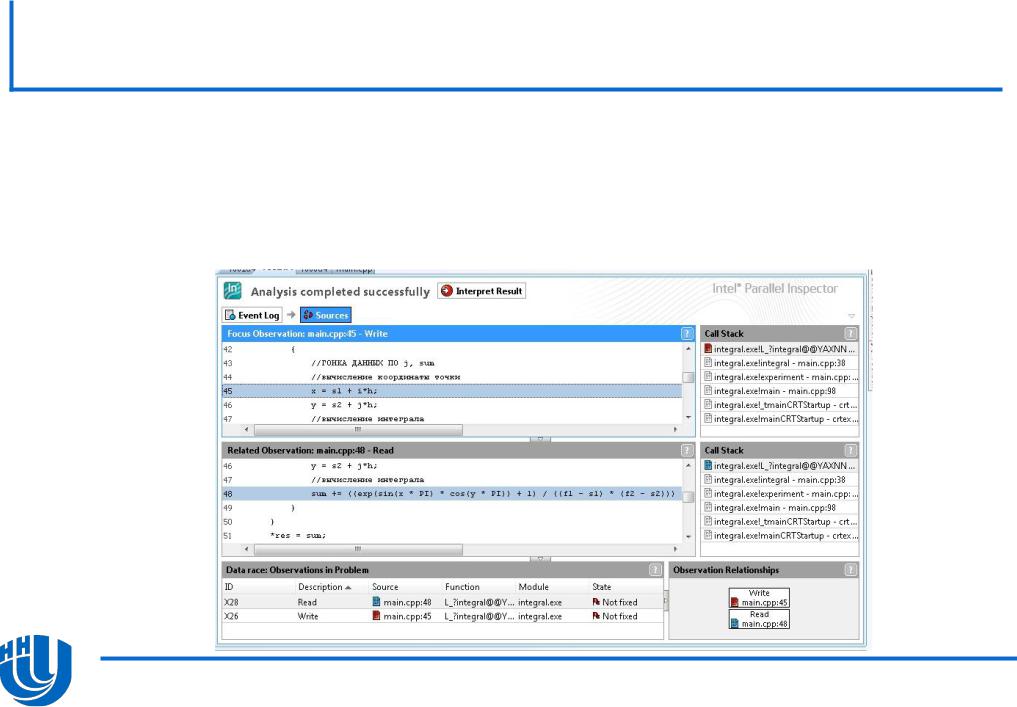Select integral.exe!_tmainCRTStartup in the lower Call Stack
This screenshot has height=707, width=1017.
tap(780, 521)
